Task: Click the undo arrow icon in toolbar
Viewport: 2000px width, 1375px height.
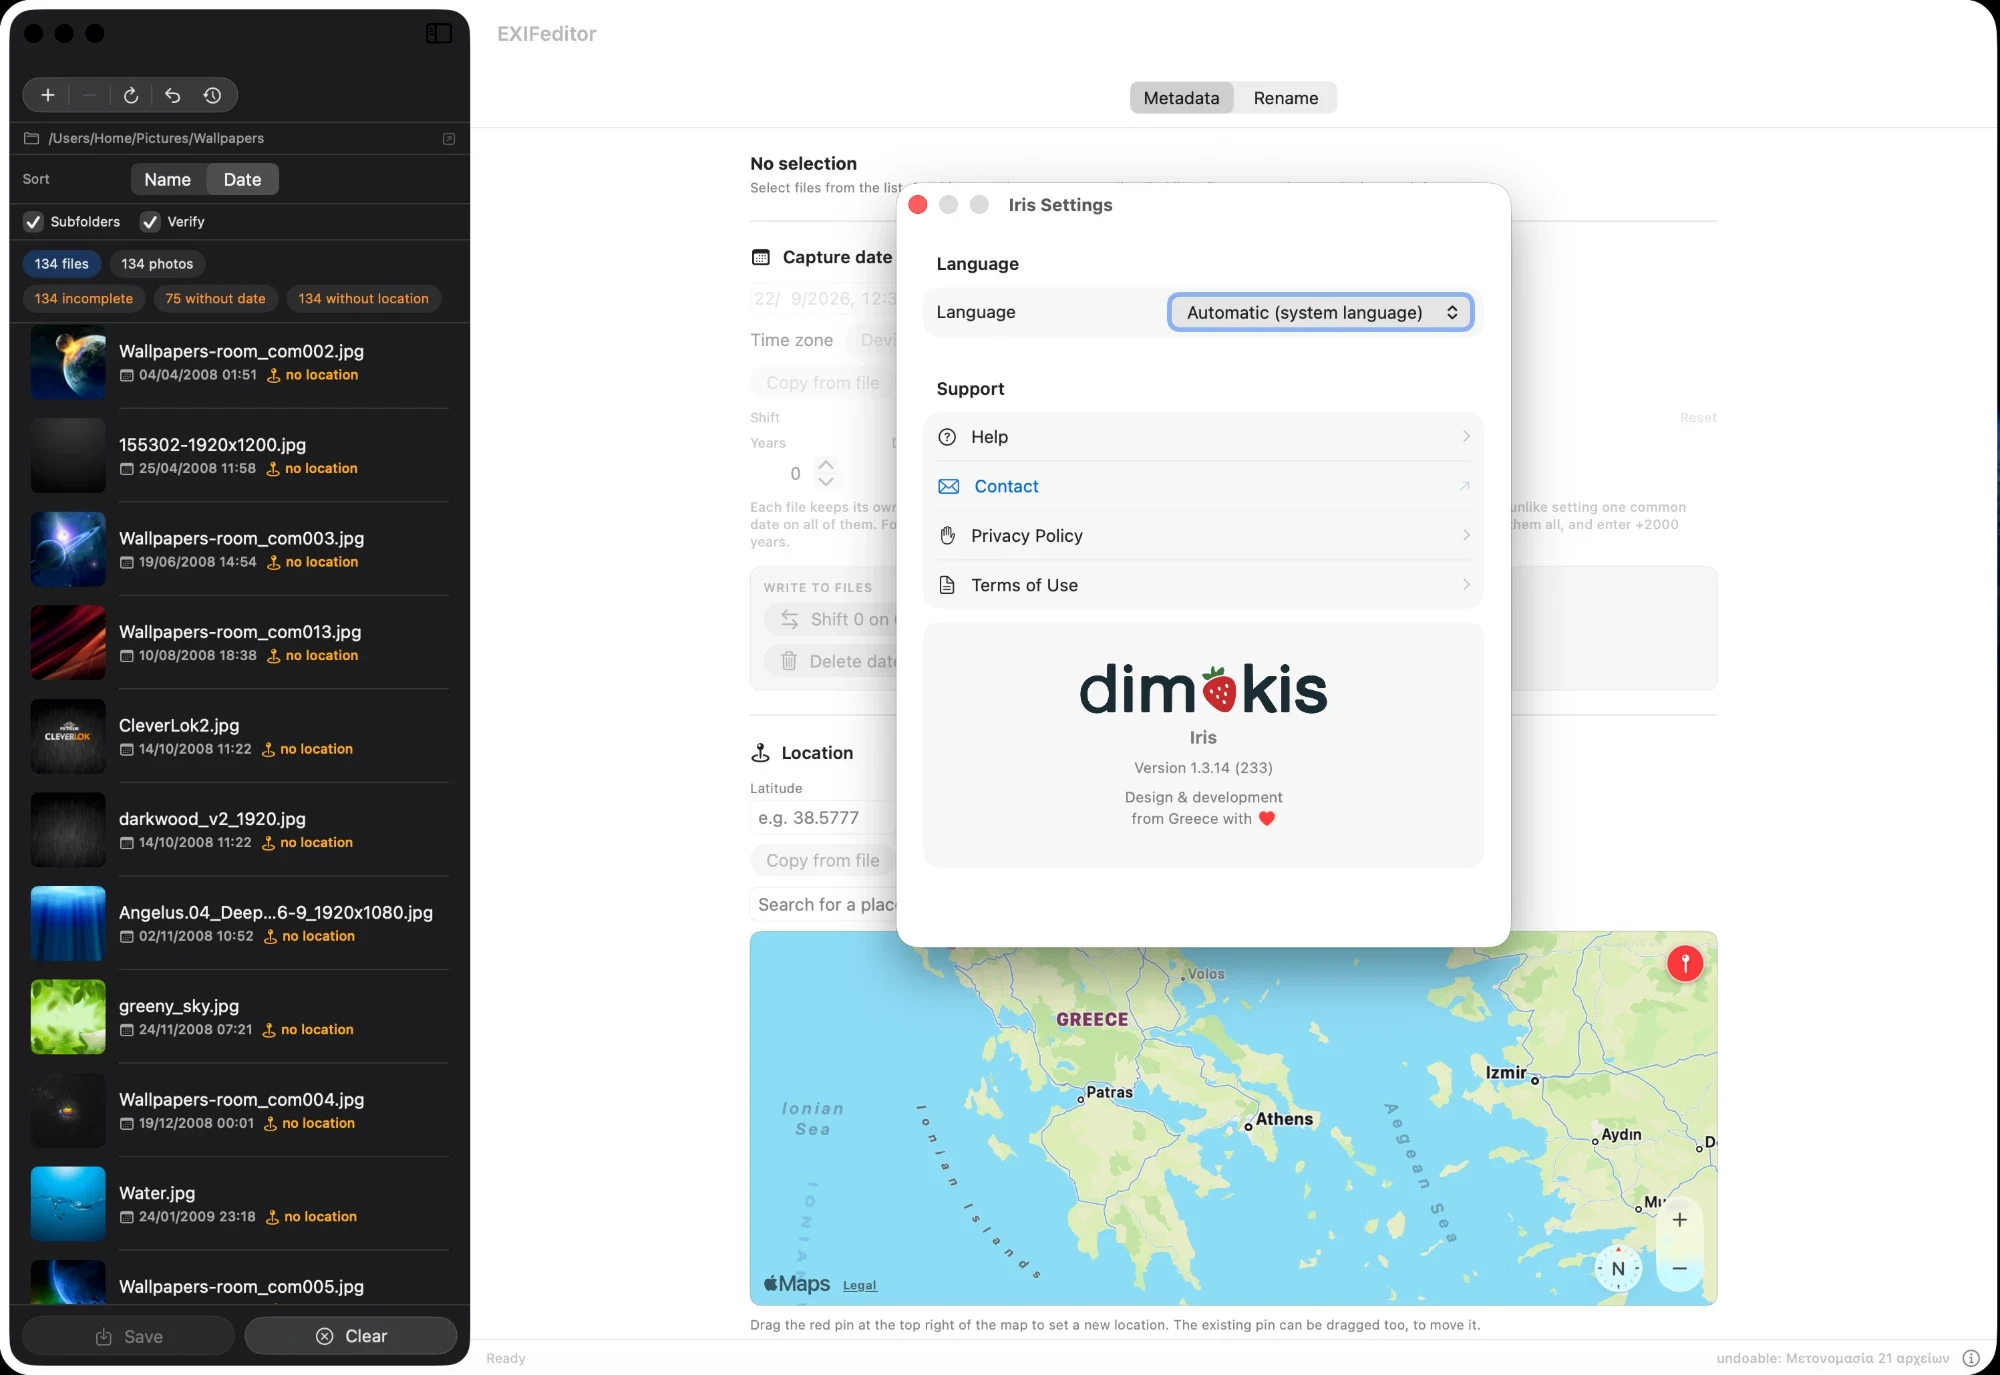Action: 172,95
